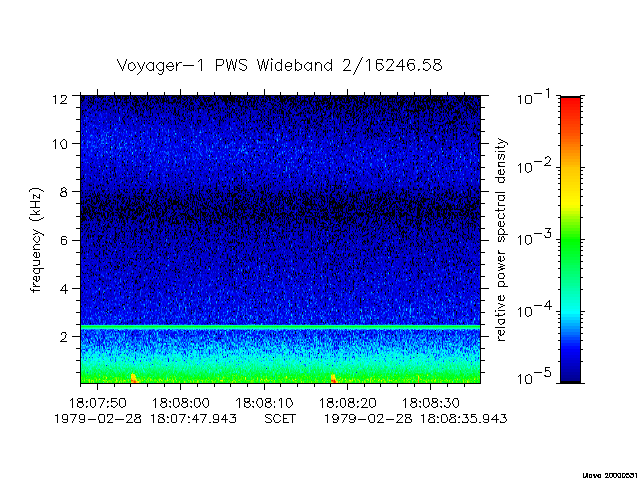This screenshot has height=480, width=640.
Task: Click the 4 frequency tick label
Action: click(x=64, y=289)
